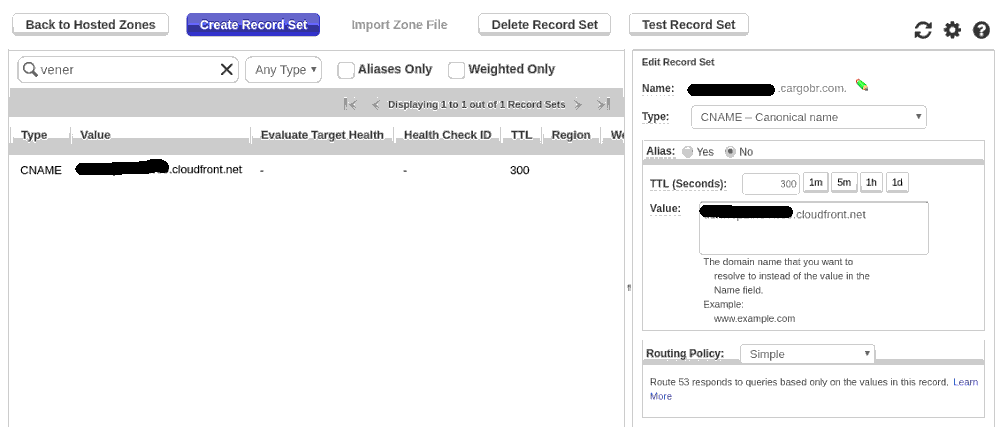The height and width of the screenshot is (427, 1000).
Task: Open the help question mark icon
Action: pyautogui.click(x=981, y=31)
